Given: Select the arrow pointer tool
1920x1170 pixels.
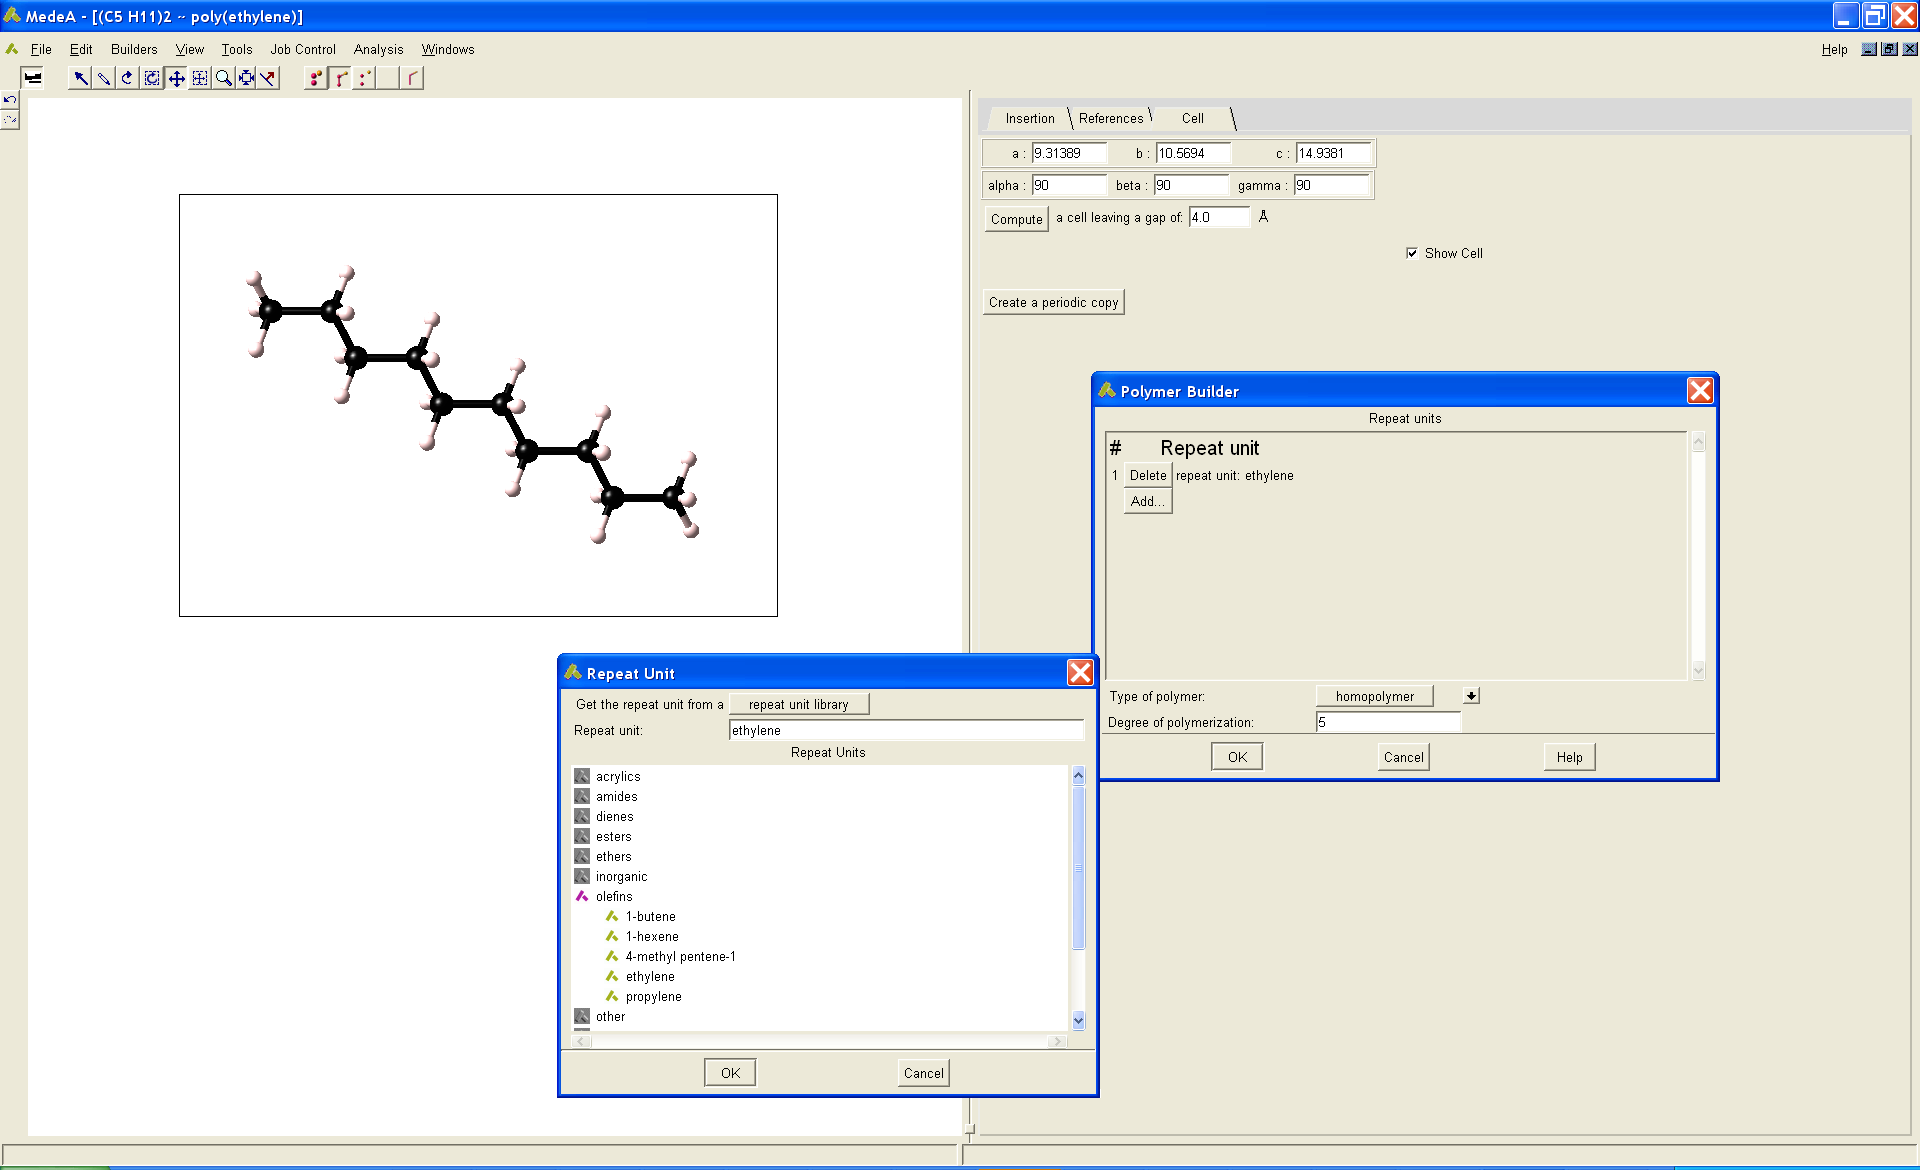Looking at the screenshot, I should click(80, 78).
